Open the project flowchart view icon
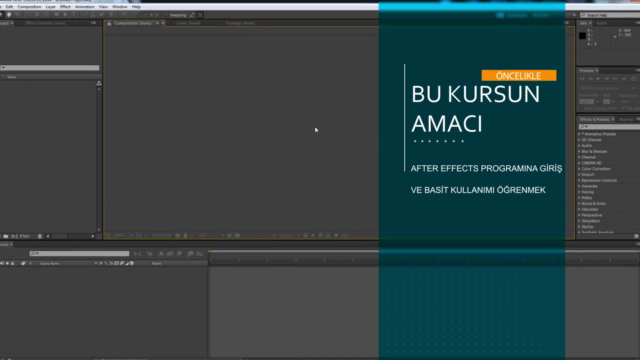Image resolution: width=640 pixels, height=360 pixels. (99, 83)
